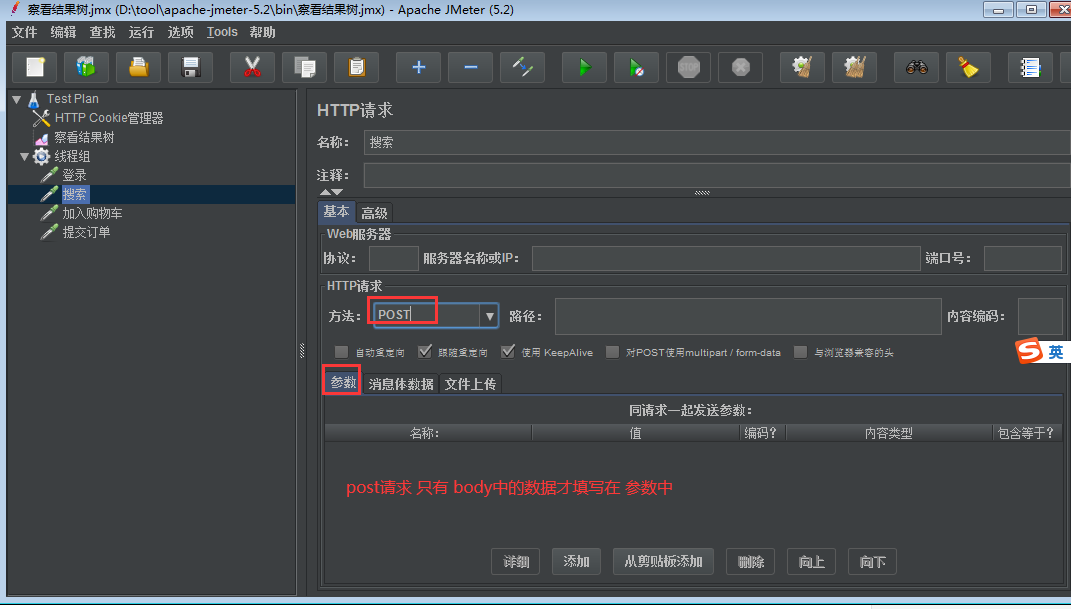Screen dimensions: 1071x609
Task: Collapse the 线程组 tree arrow
Action: (25, 157)
